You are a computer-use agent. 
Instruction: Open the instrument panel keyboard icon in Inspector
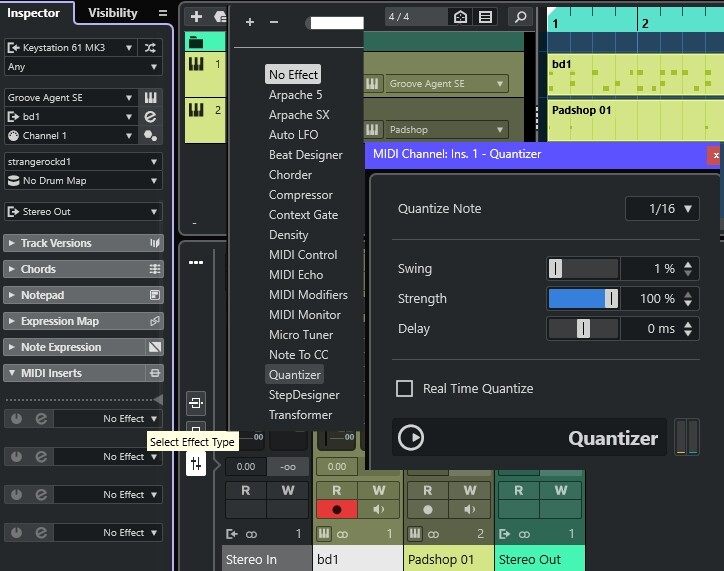151,97
